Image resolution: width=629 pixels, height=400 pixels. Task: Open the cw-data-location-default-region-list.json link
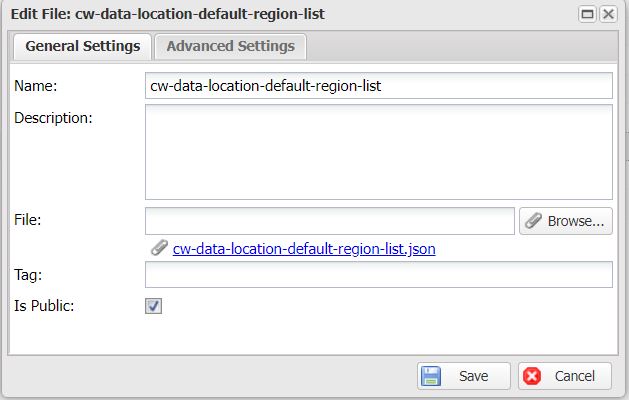coord(304,248)
